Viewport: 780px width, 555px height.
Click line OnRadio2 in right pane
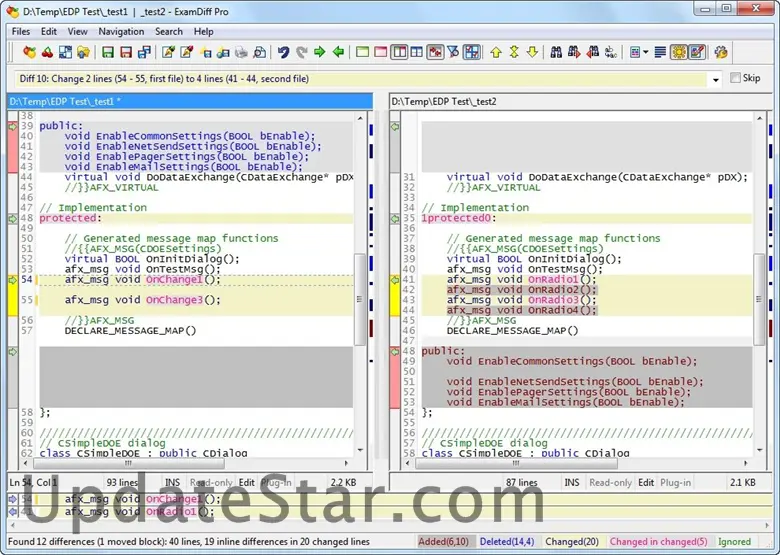tap(521, 290)
